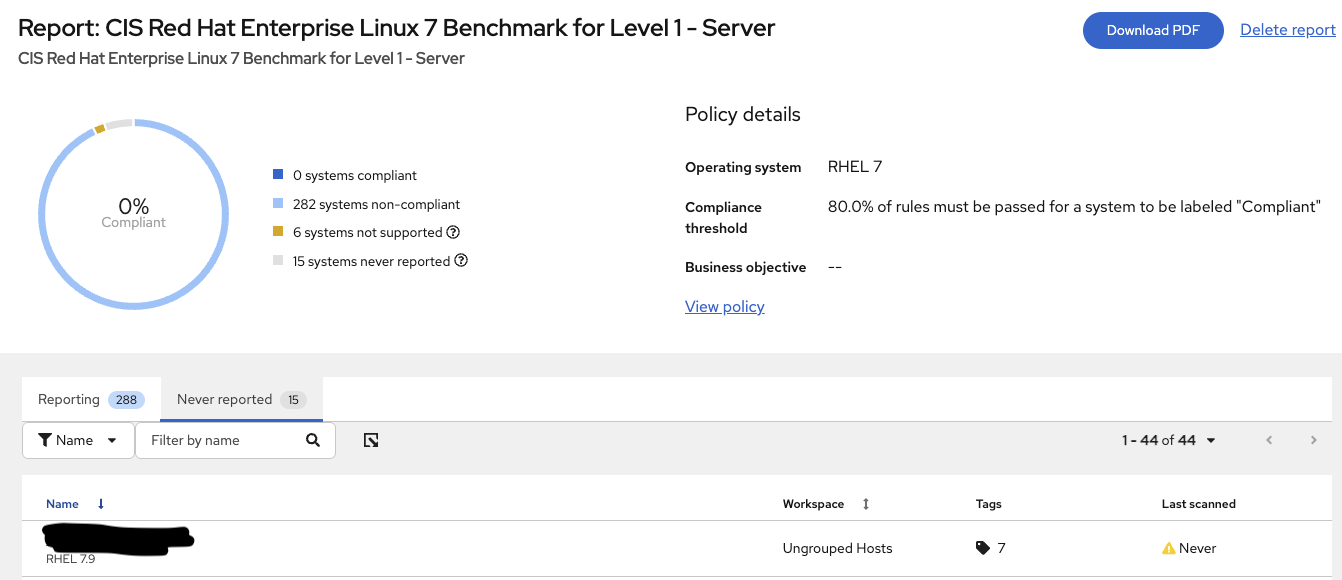Click the help icon beside systems not supported
The height and width of the screenshot is (580, 1342).
point(453,233)
